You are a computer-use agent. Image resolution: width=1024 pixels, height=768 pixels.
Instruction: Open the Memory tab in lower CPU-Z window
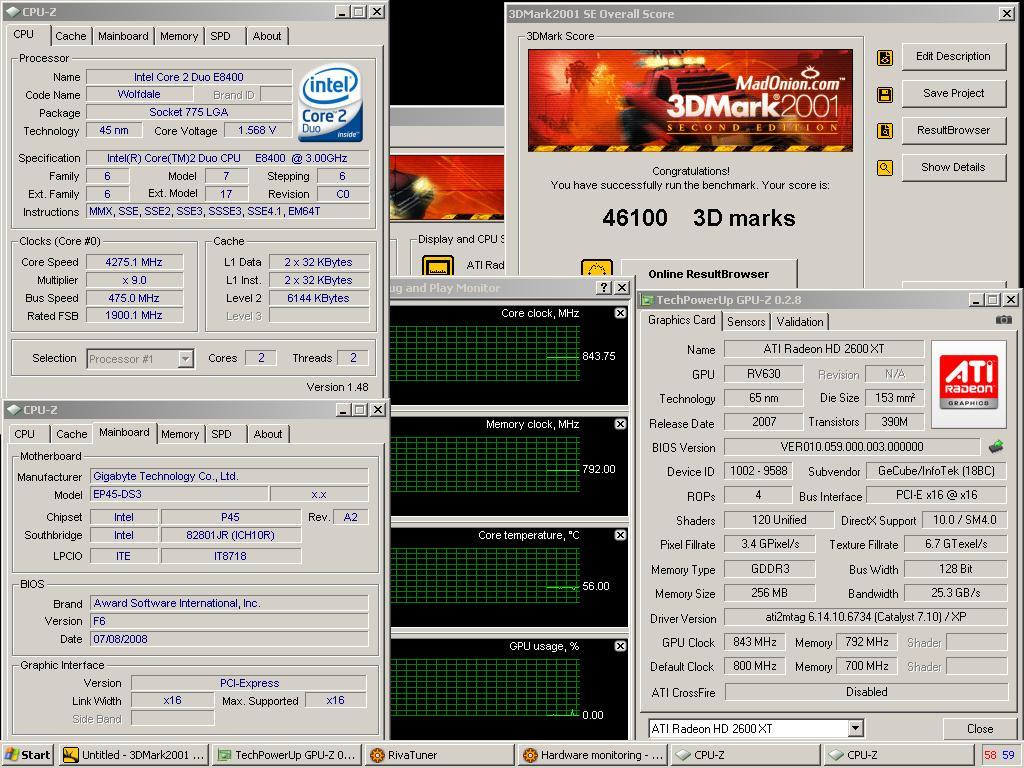point(180,434)
